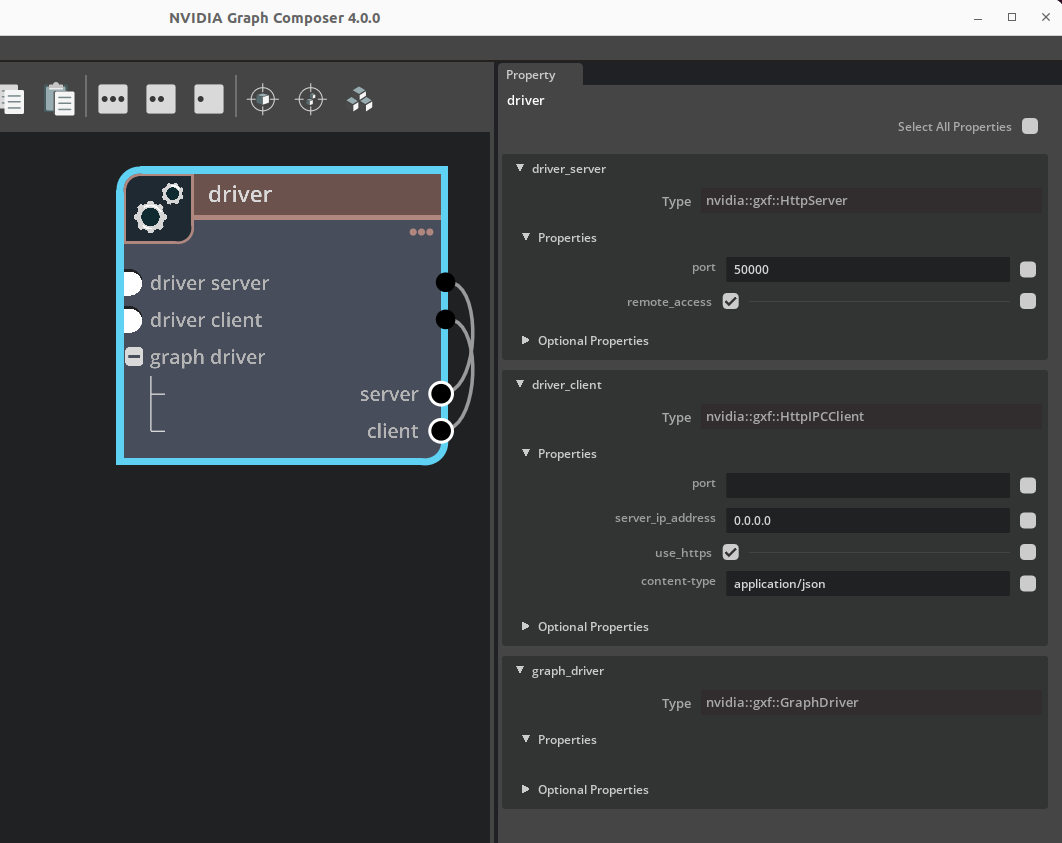The height and width of the screenshot is (843, 1062).
Task: Click the 'driver server' label on node
Action: [x=209, y=283]
